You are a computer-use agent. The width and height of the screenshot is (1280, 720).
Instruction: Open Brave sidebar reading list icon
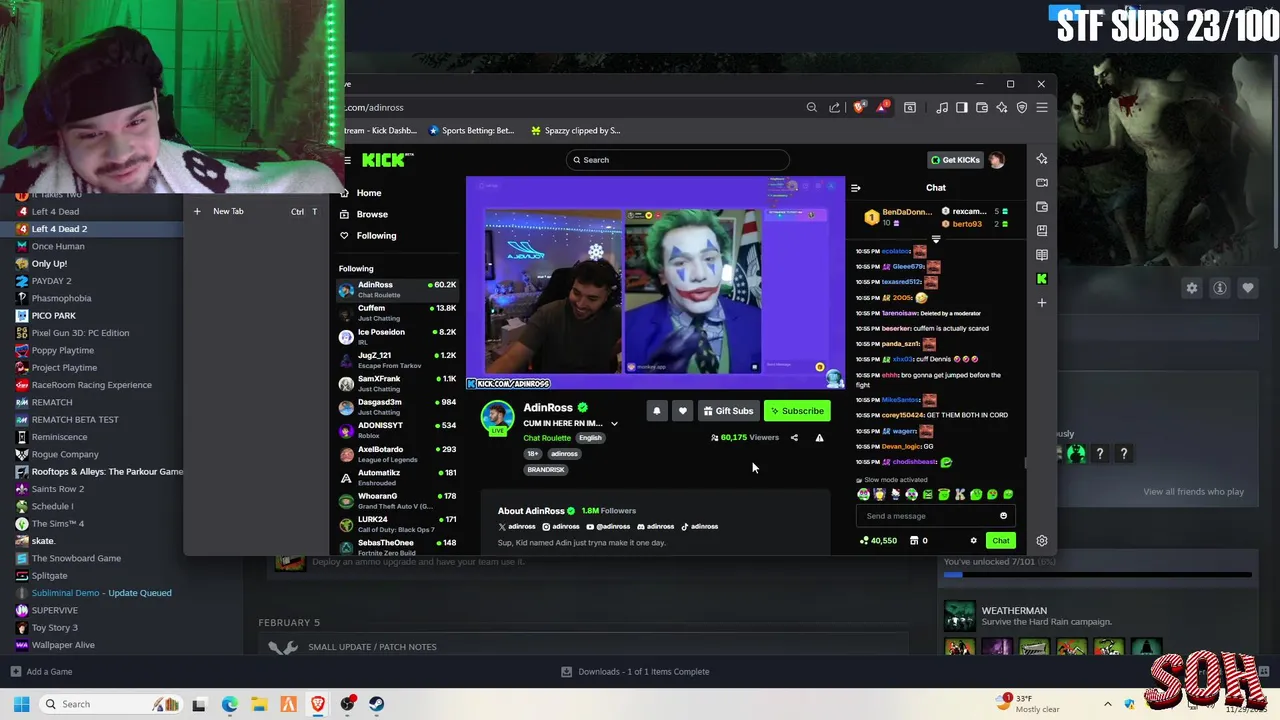1041,255
